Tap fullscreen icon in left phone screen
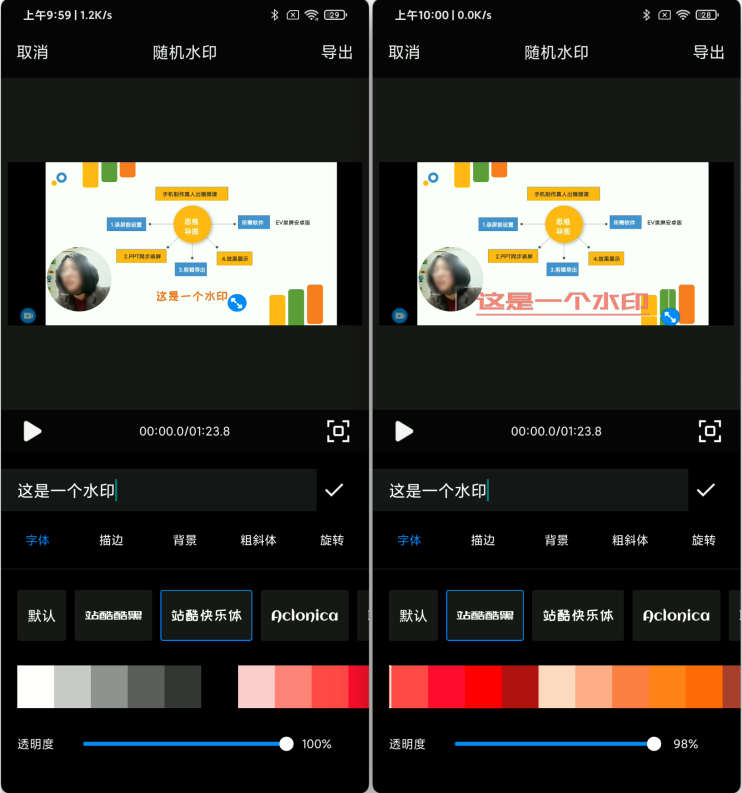Image resolution: width=742 pixels, height=793 pixels. click(x=338, y=431)
